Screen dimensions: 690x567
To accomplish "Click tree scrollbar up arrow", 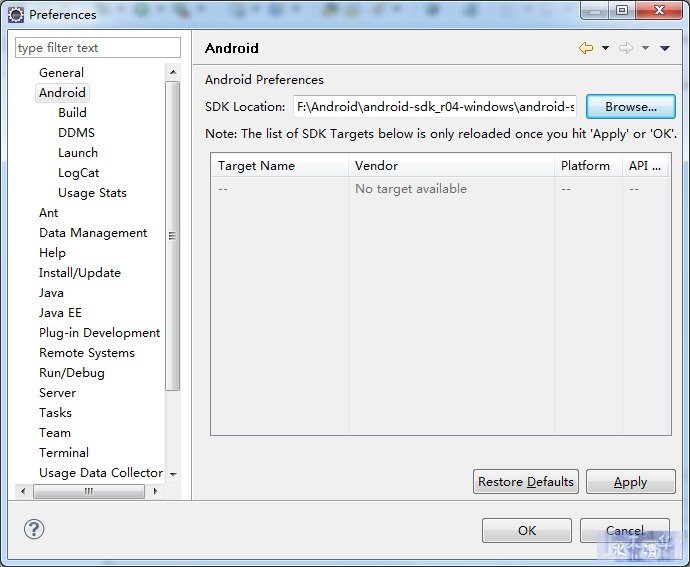I will 173,72.
